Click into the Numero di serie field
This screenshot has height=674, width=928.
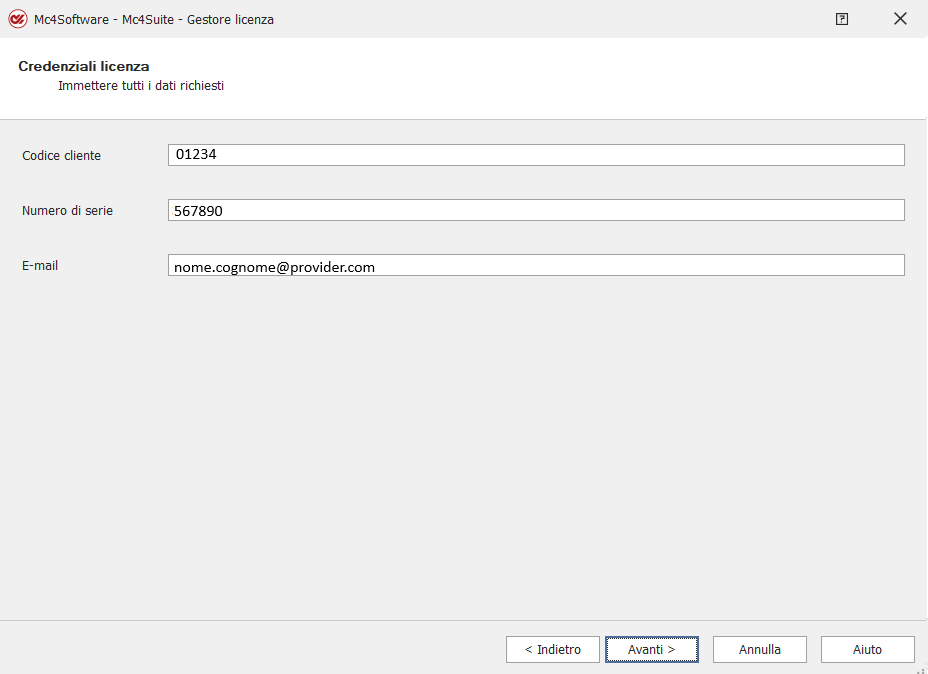click(x=536, y=210)
